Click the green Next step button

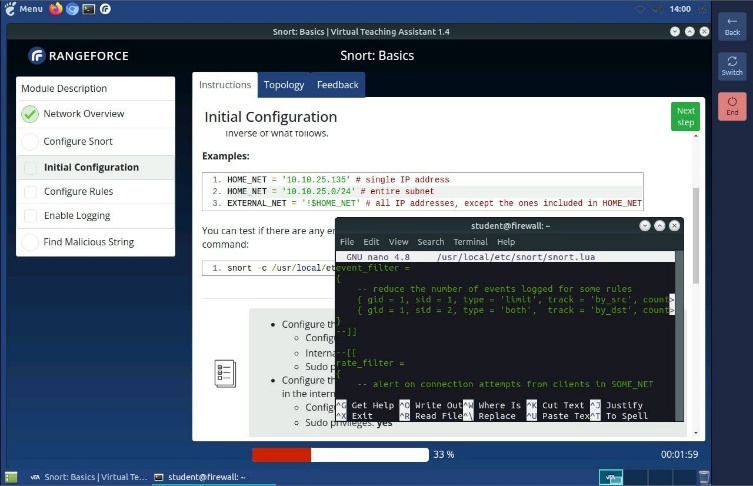[685, 117]
